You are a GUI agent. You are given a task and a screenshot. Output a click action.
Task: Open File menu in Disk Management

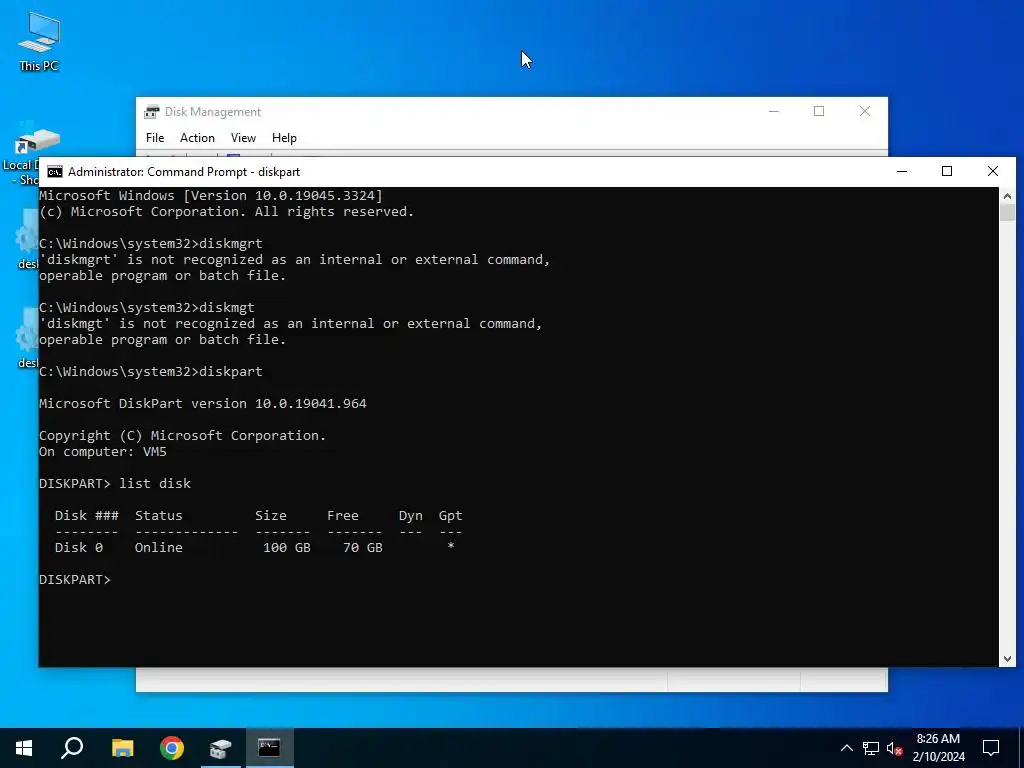[155, 138]
